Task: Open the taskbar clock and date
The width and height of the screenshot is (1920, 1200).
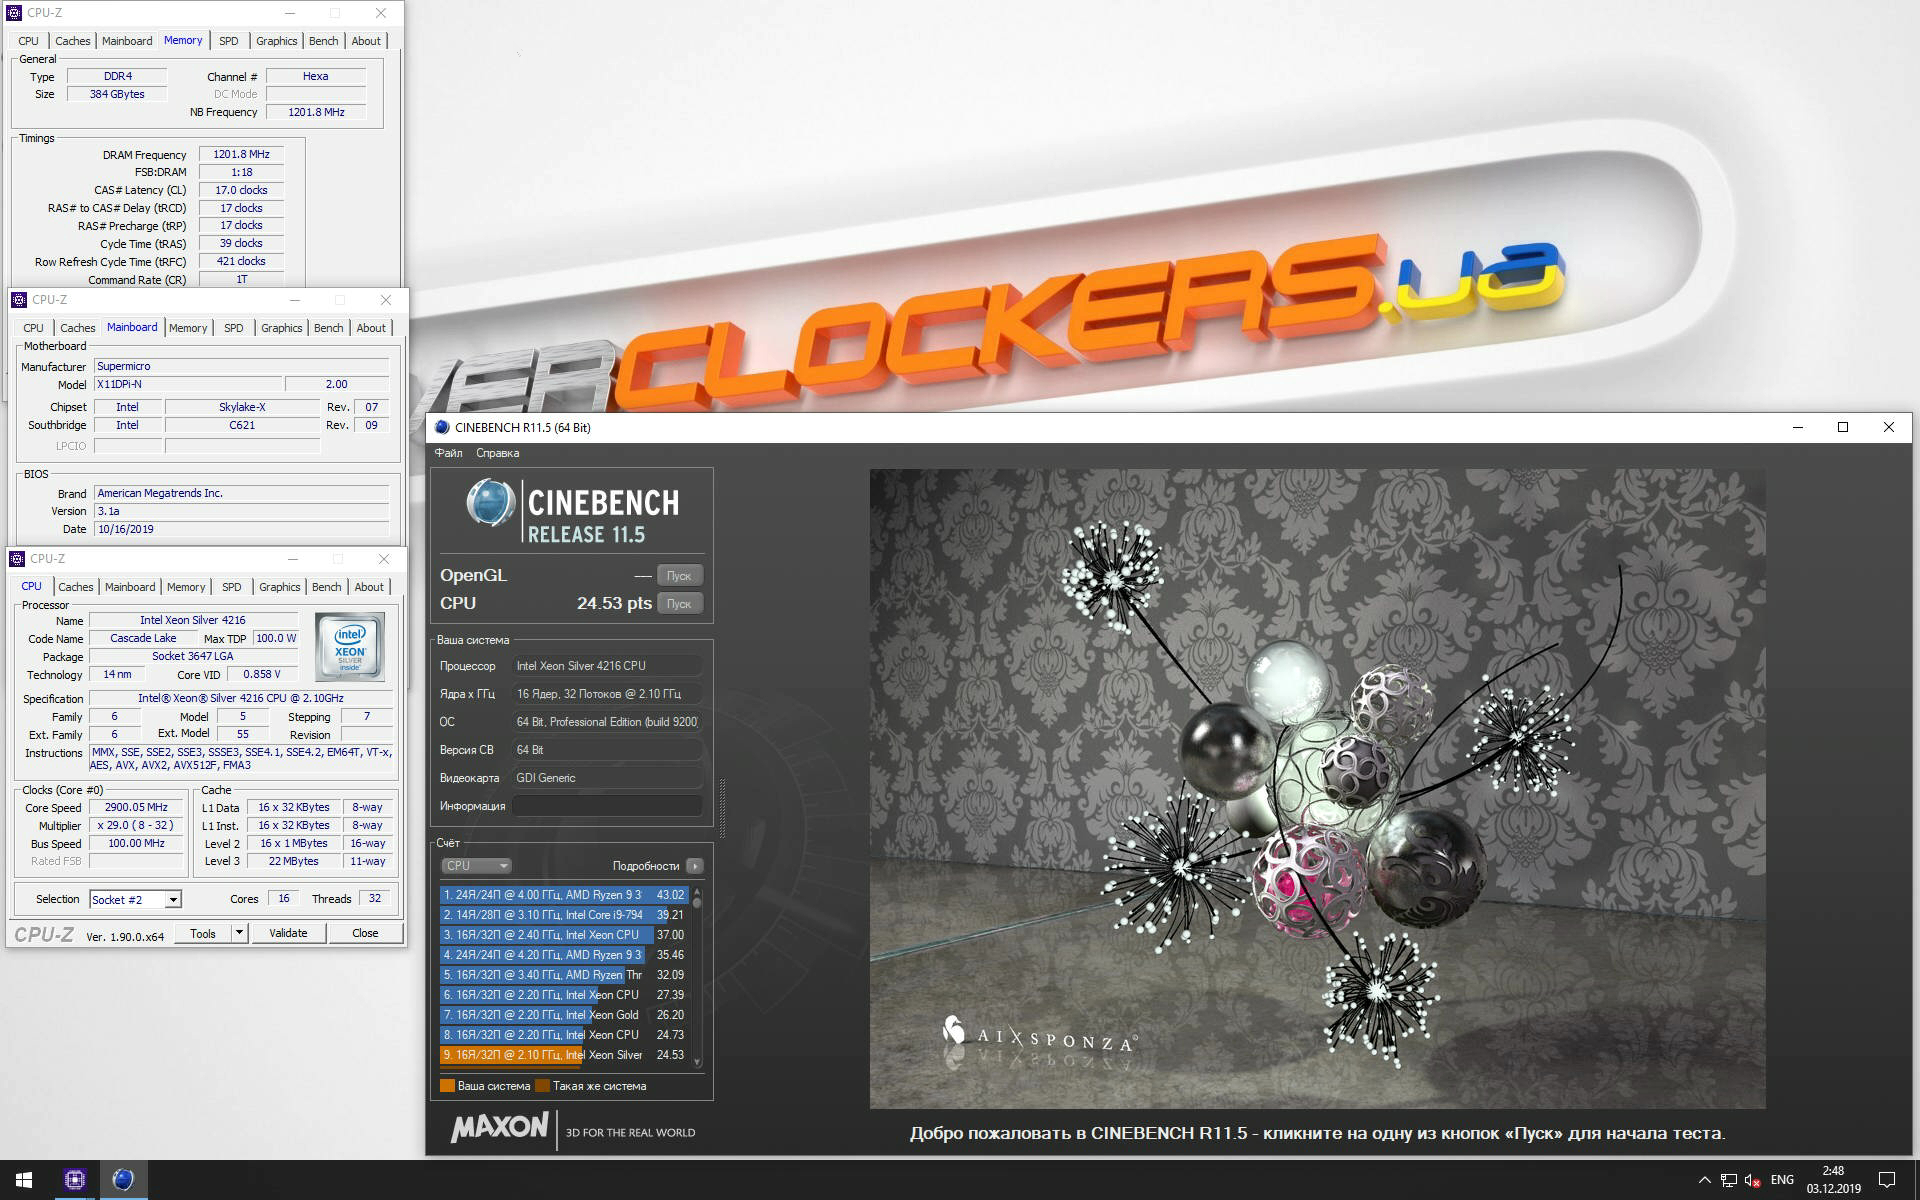Action: pyautogui.click(x=1833, y=1180)
